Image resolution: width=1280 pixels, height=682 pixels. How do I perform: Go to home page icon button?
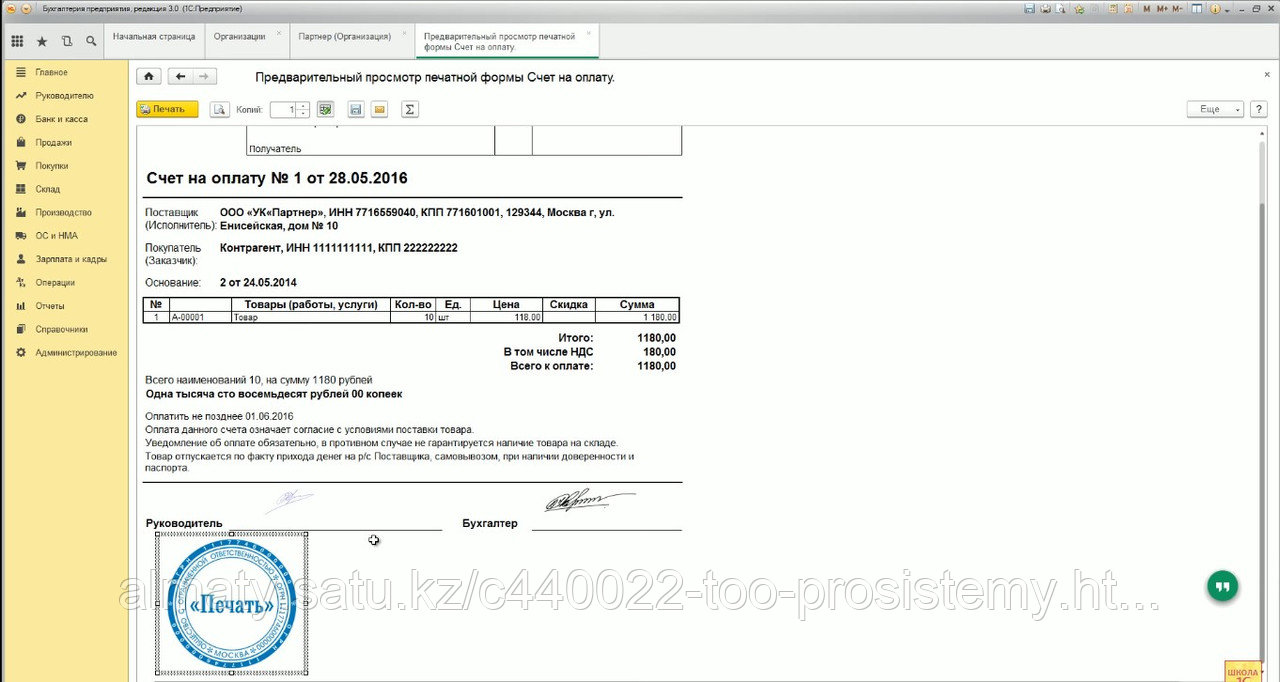[148, 77]
